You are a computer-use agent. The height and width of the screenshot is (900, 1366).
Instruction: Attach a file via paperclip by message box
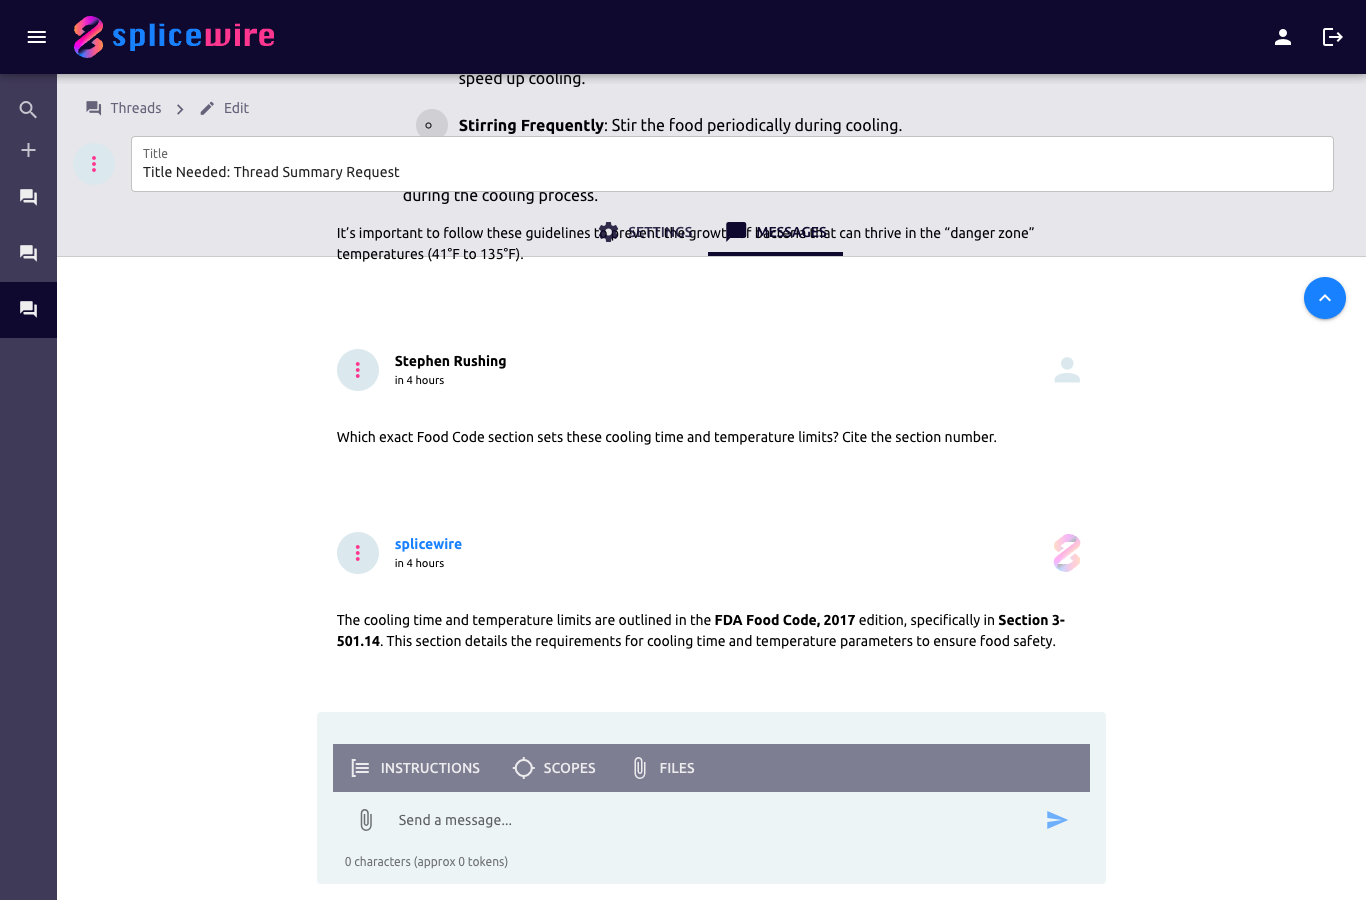coord(366,820)
